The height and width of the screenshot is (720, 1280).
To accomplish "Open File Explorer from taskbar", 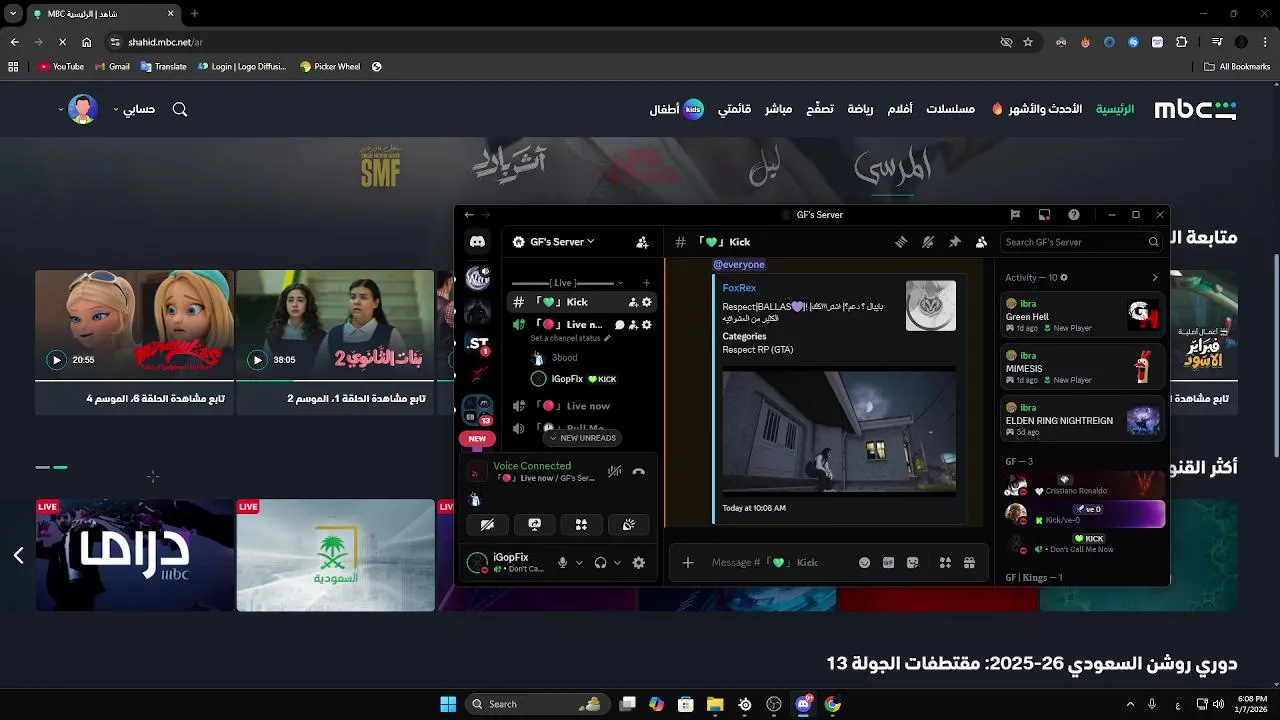I will (x=714, y=704).
